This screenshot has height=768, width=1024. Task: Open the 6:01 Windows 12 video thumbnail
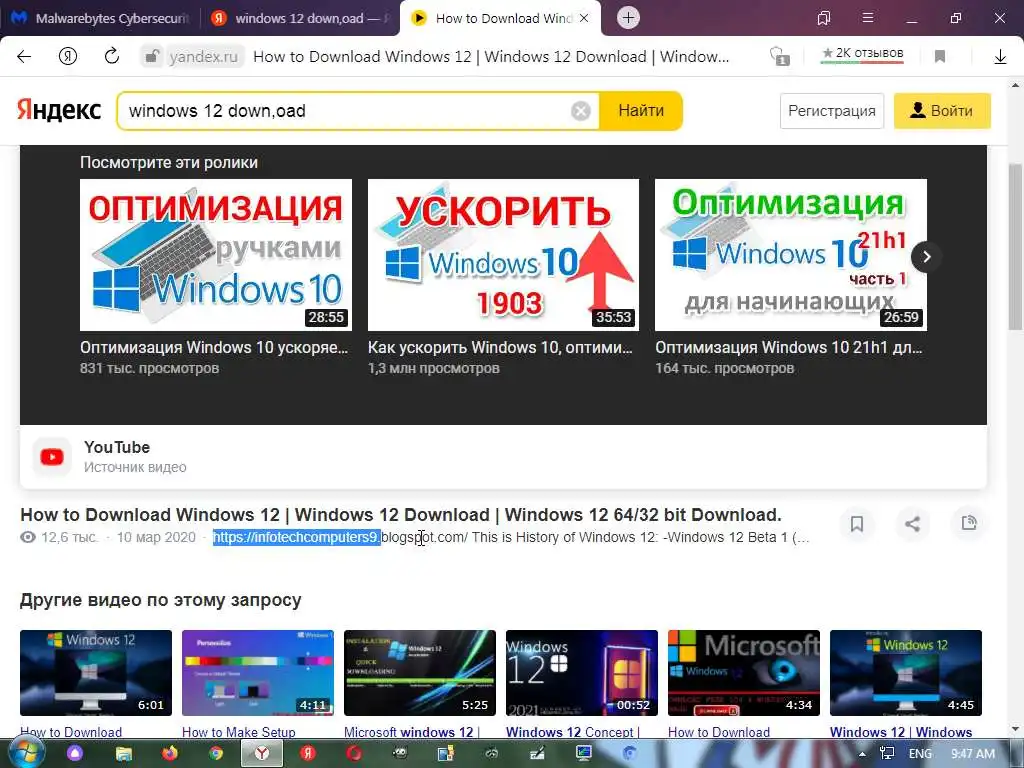96,673
